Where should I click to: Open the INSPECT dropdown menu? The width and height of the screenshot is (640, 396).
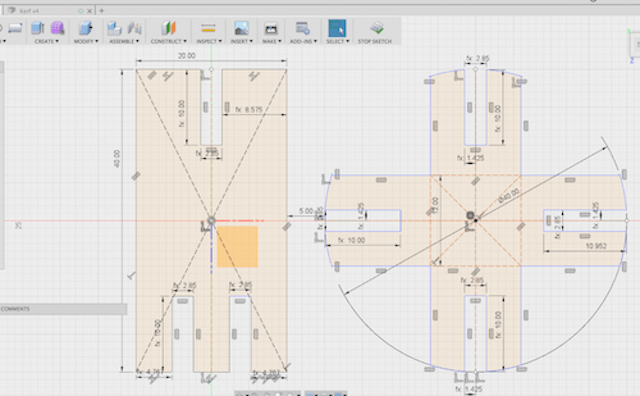[209, 41]
